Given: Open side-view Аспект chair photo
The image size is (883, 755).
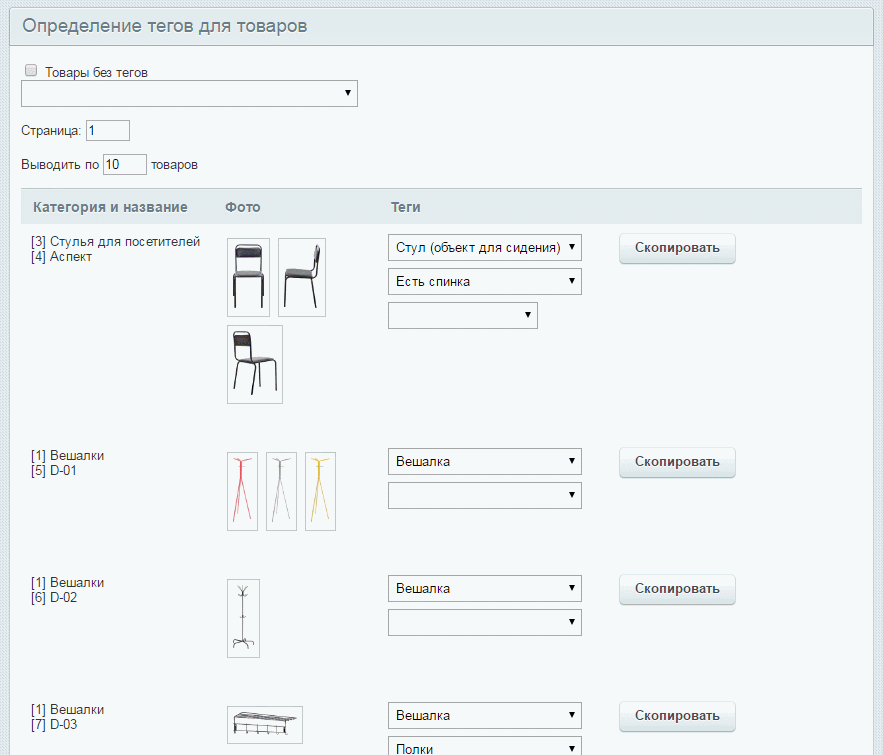Looking at the screenshot, I should (x=301, y=277).
